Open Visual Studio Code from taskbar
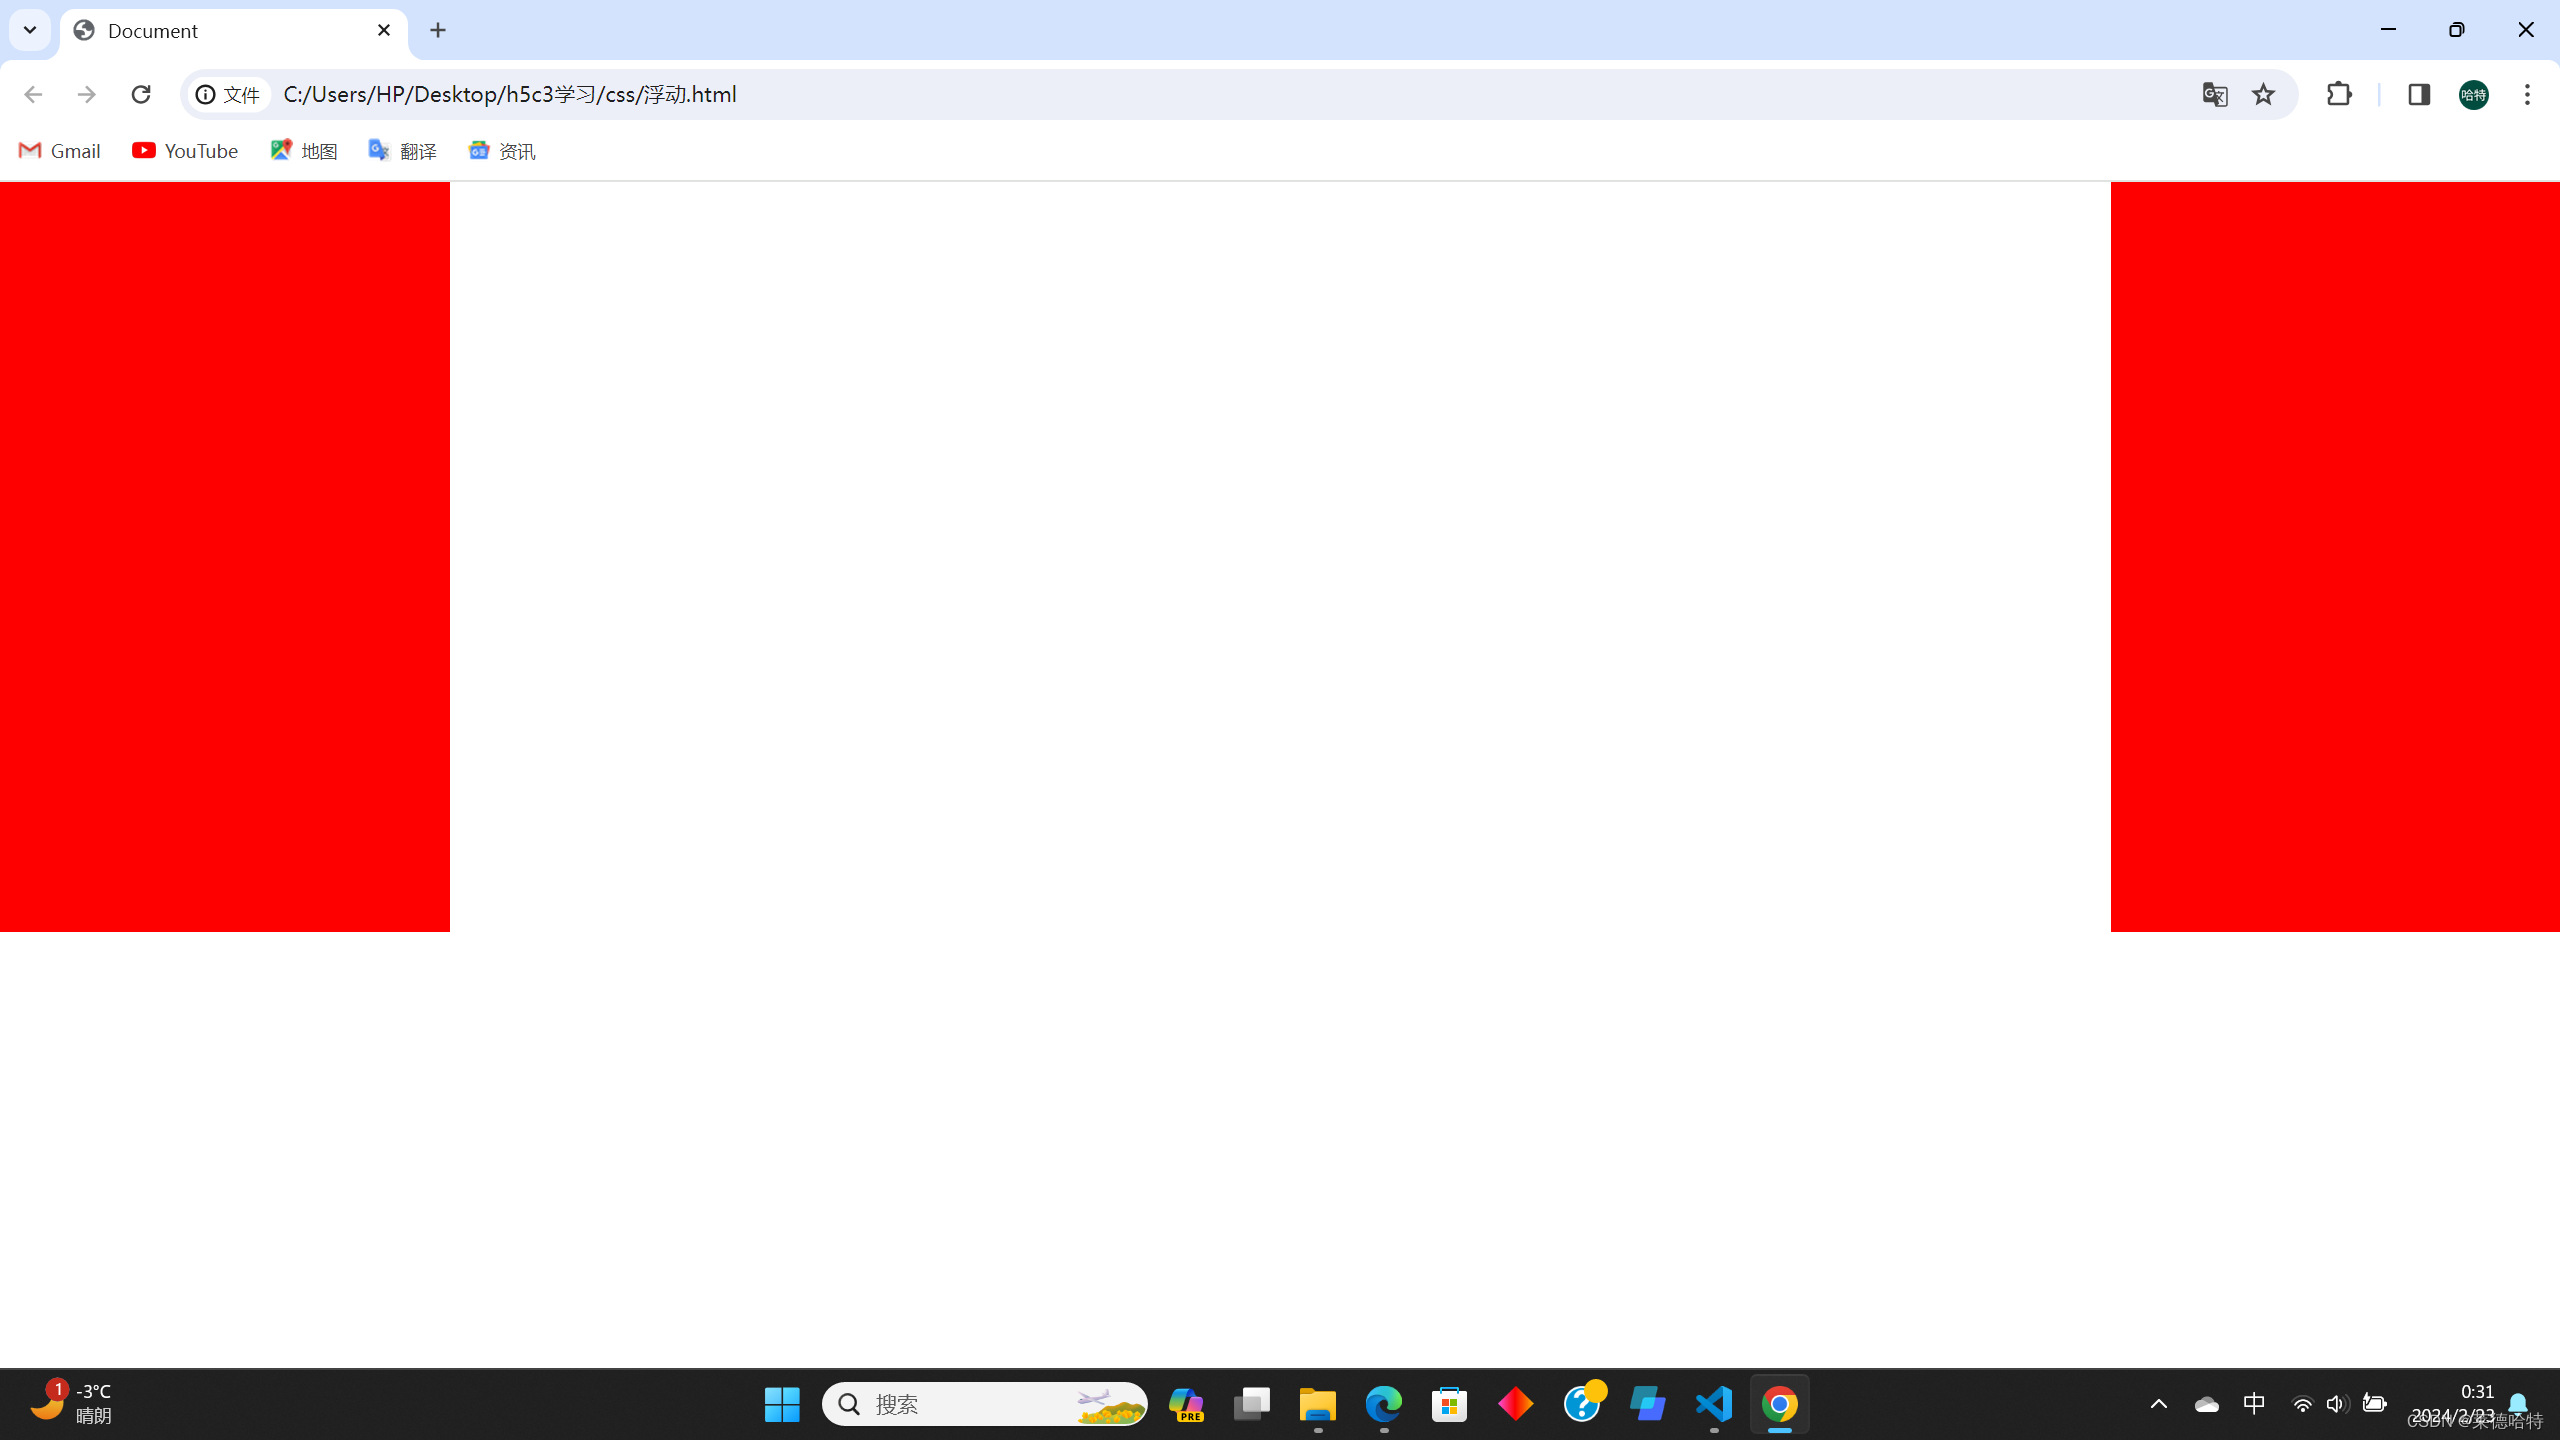 point(1714,1404)
